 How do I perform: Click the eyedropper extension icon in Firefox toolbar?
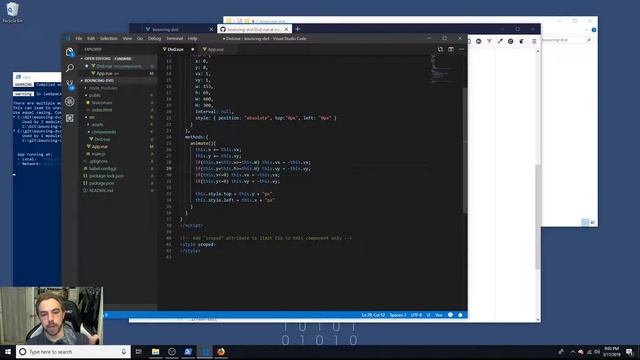point(500,41)
